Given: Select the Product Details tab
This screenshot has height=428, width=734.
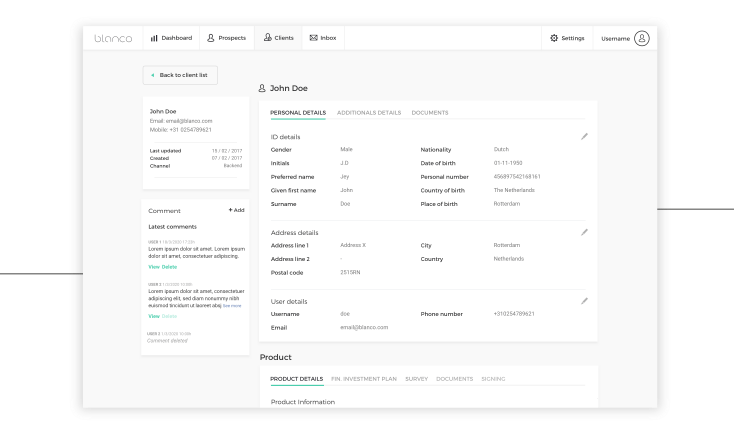Looking at the screenshot, I should 296,379.
